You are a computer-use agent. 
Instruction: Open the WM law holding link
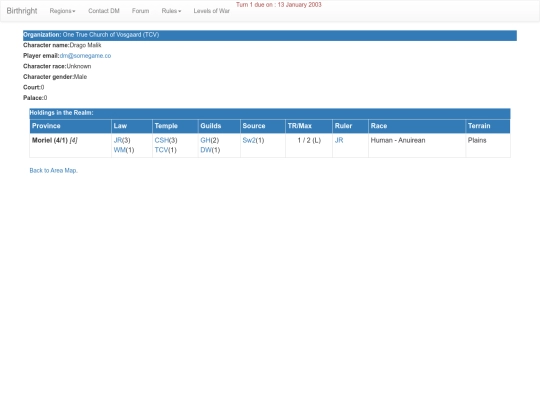click(x=120, y=150)
